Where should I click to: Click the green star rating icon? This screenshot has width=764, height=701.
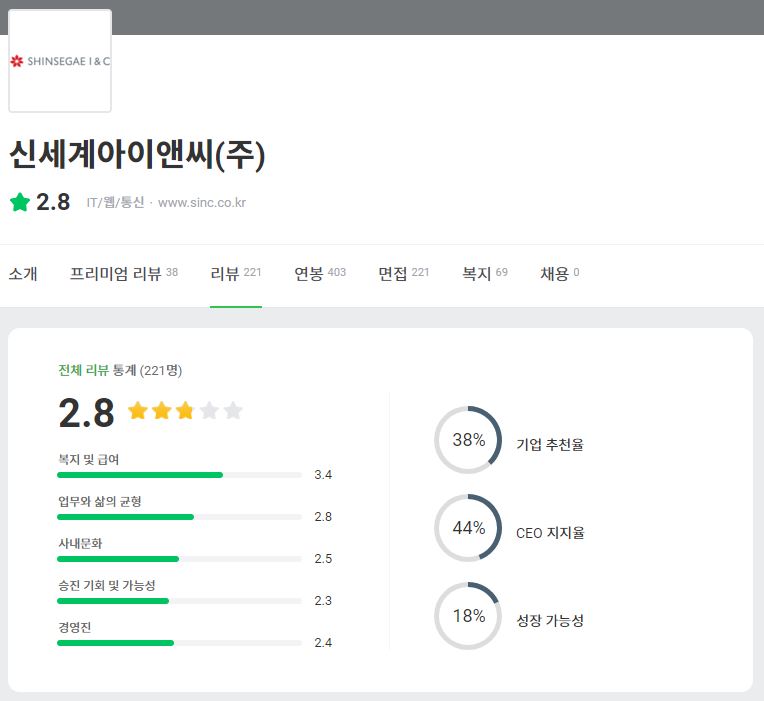(20, 202)
